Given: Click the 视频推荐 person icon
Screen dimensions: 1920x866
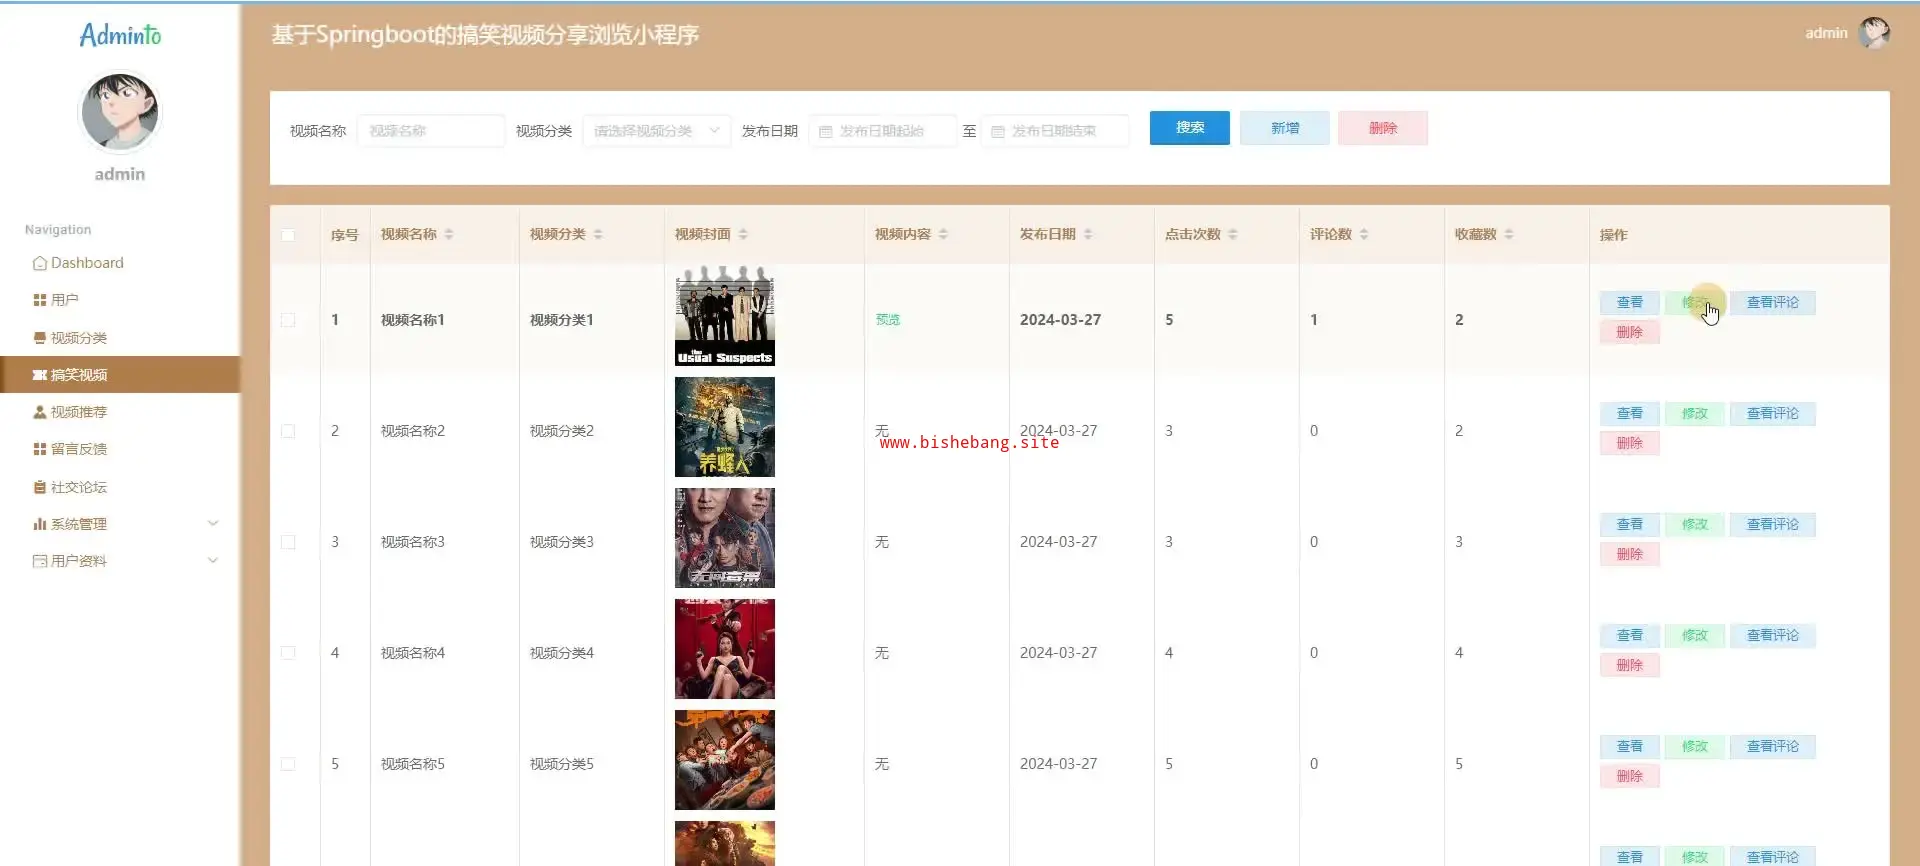Looking at the screenshot, I should pos(40,412).
